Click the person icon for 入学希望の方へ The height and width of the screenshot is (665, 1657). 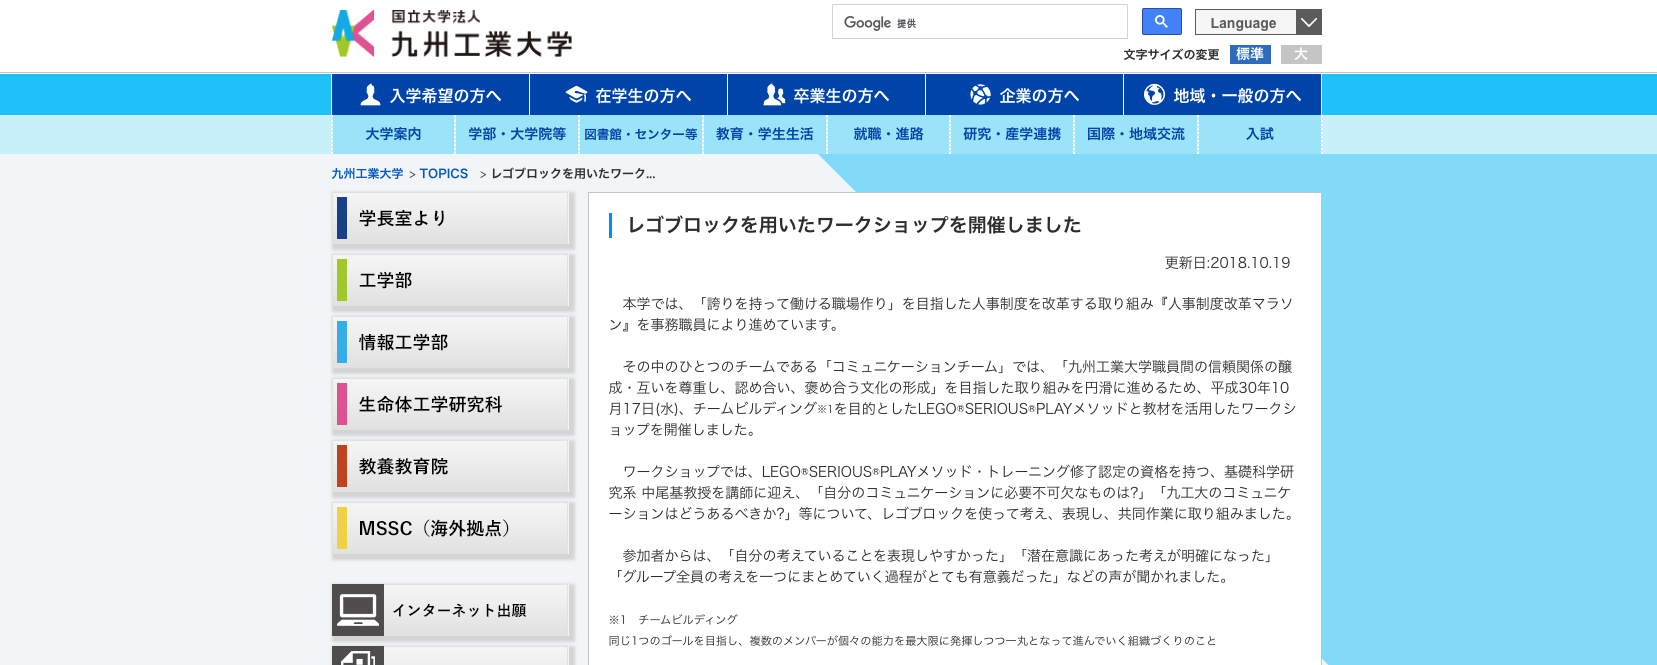(x=370, y=95)
